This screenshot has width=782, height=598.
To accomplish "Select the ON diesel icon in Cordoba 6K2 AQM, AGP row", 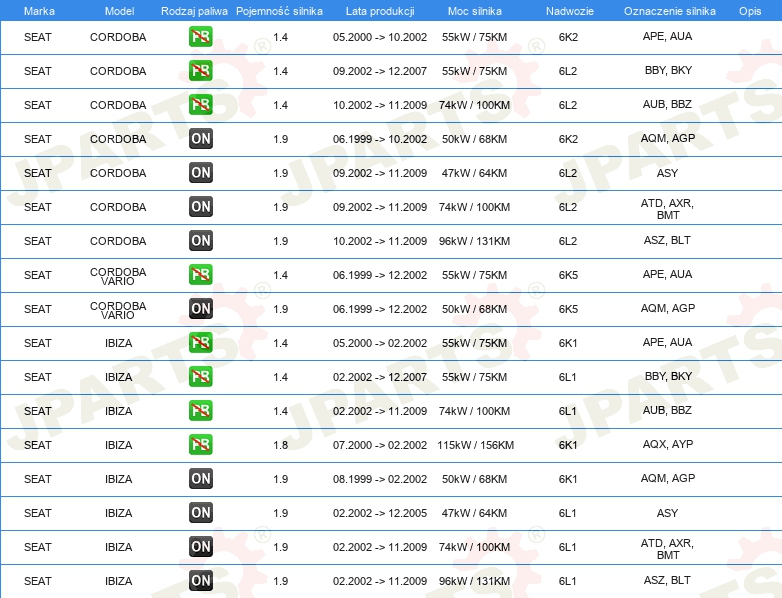I will point(200,139).
